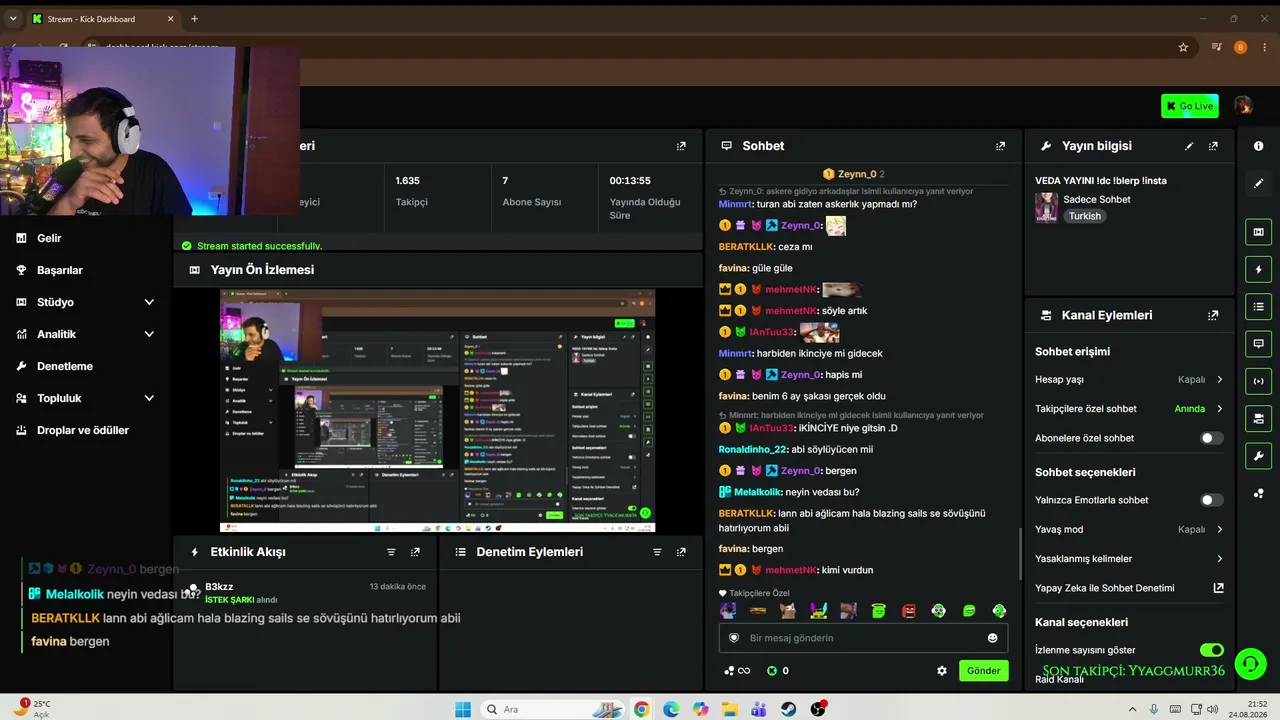Click the pencil edit icon in right sidebar
Viewport: 1280px width, 720px height.
click(1258, 184)
